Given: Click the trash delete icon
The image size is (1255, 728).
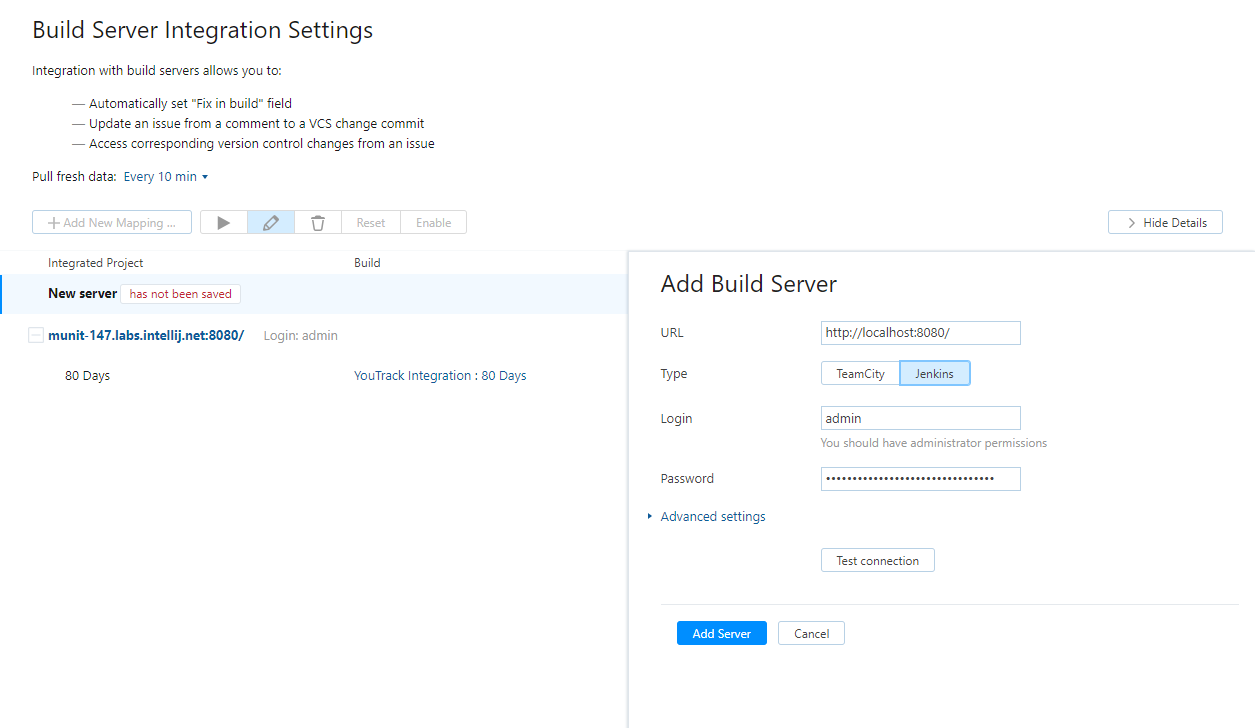Looking at the screenshot, I should point(318,223).
